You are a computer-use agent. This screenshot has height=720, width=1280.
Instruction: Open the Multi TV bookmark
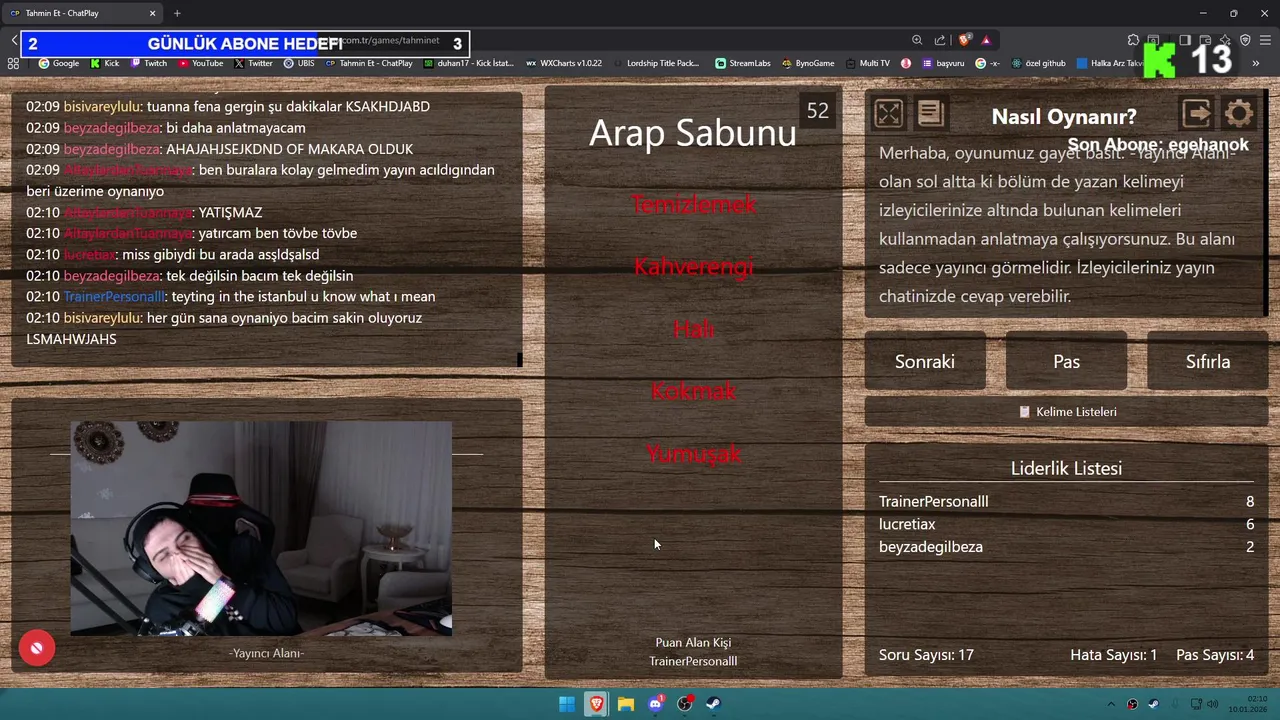coord(867,63)
